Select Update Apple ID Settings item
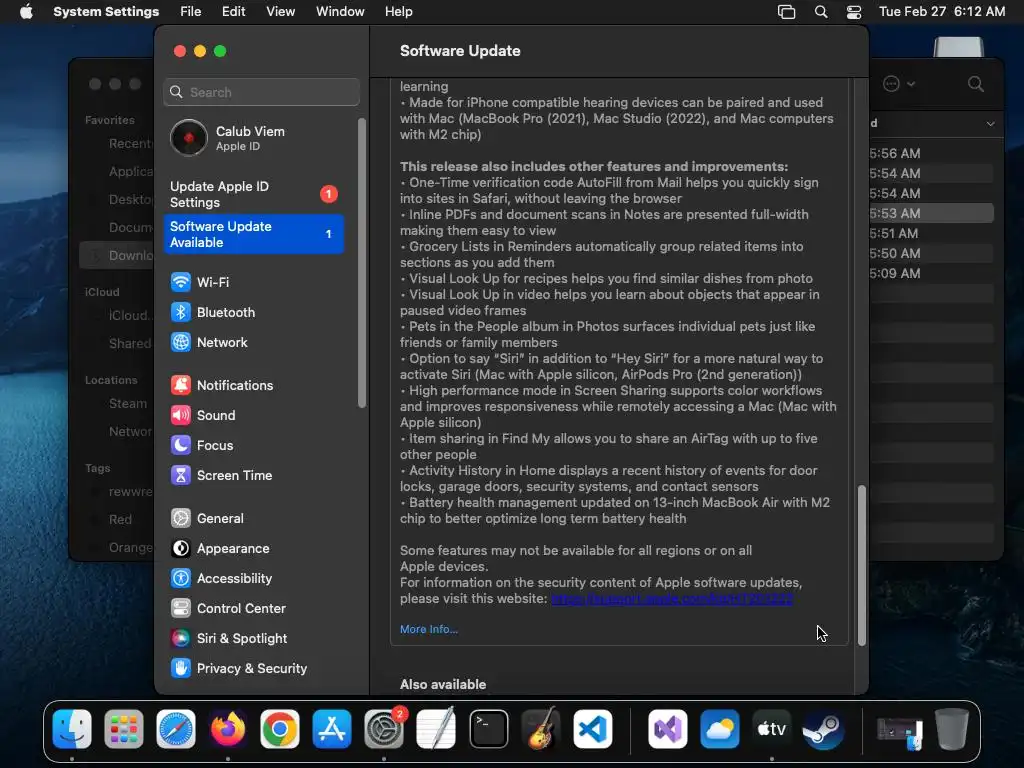The image size is (1024, 768). pos(254,194)
